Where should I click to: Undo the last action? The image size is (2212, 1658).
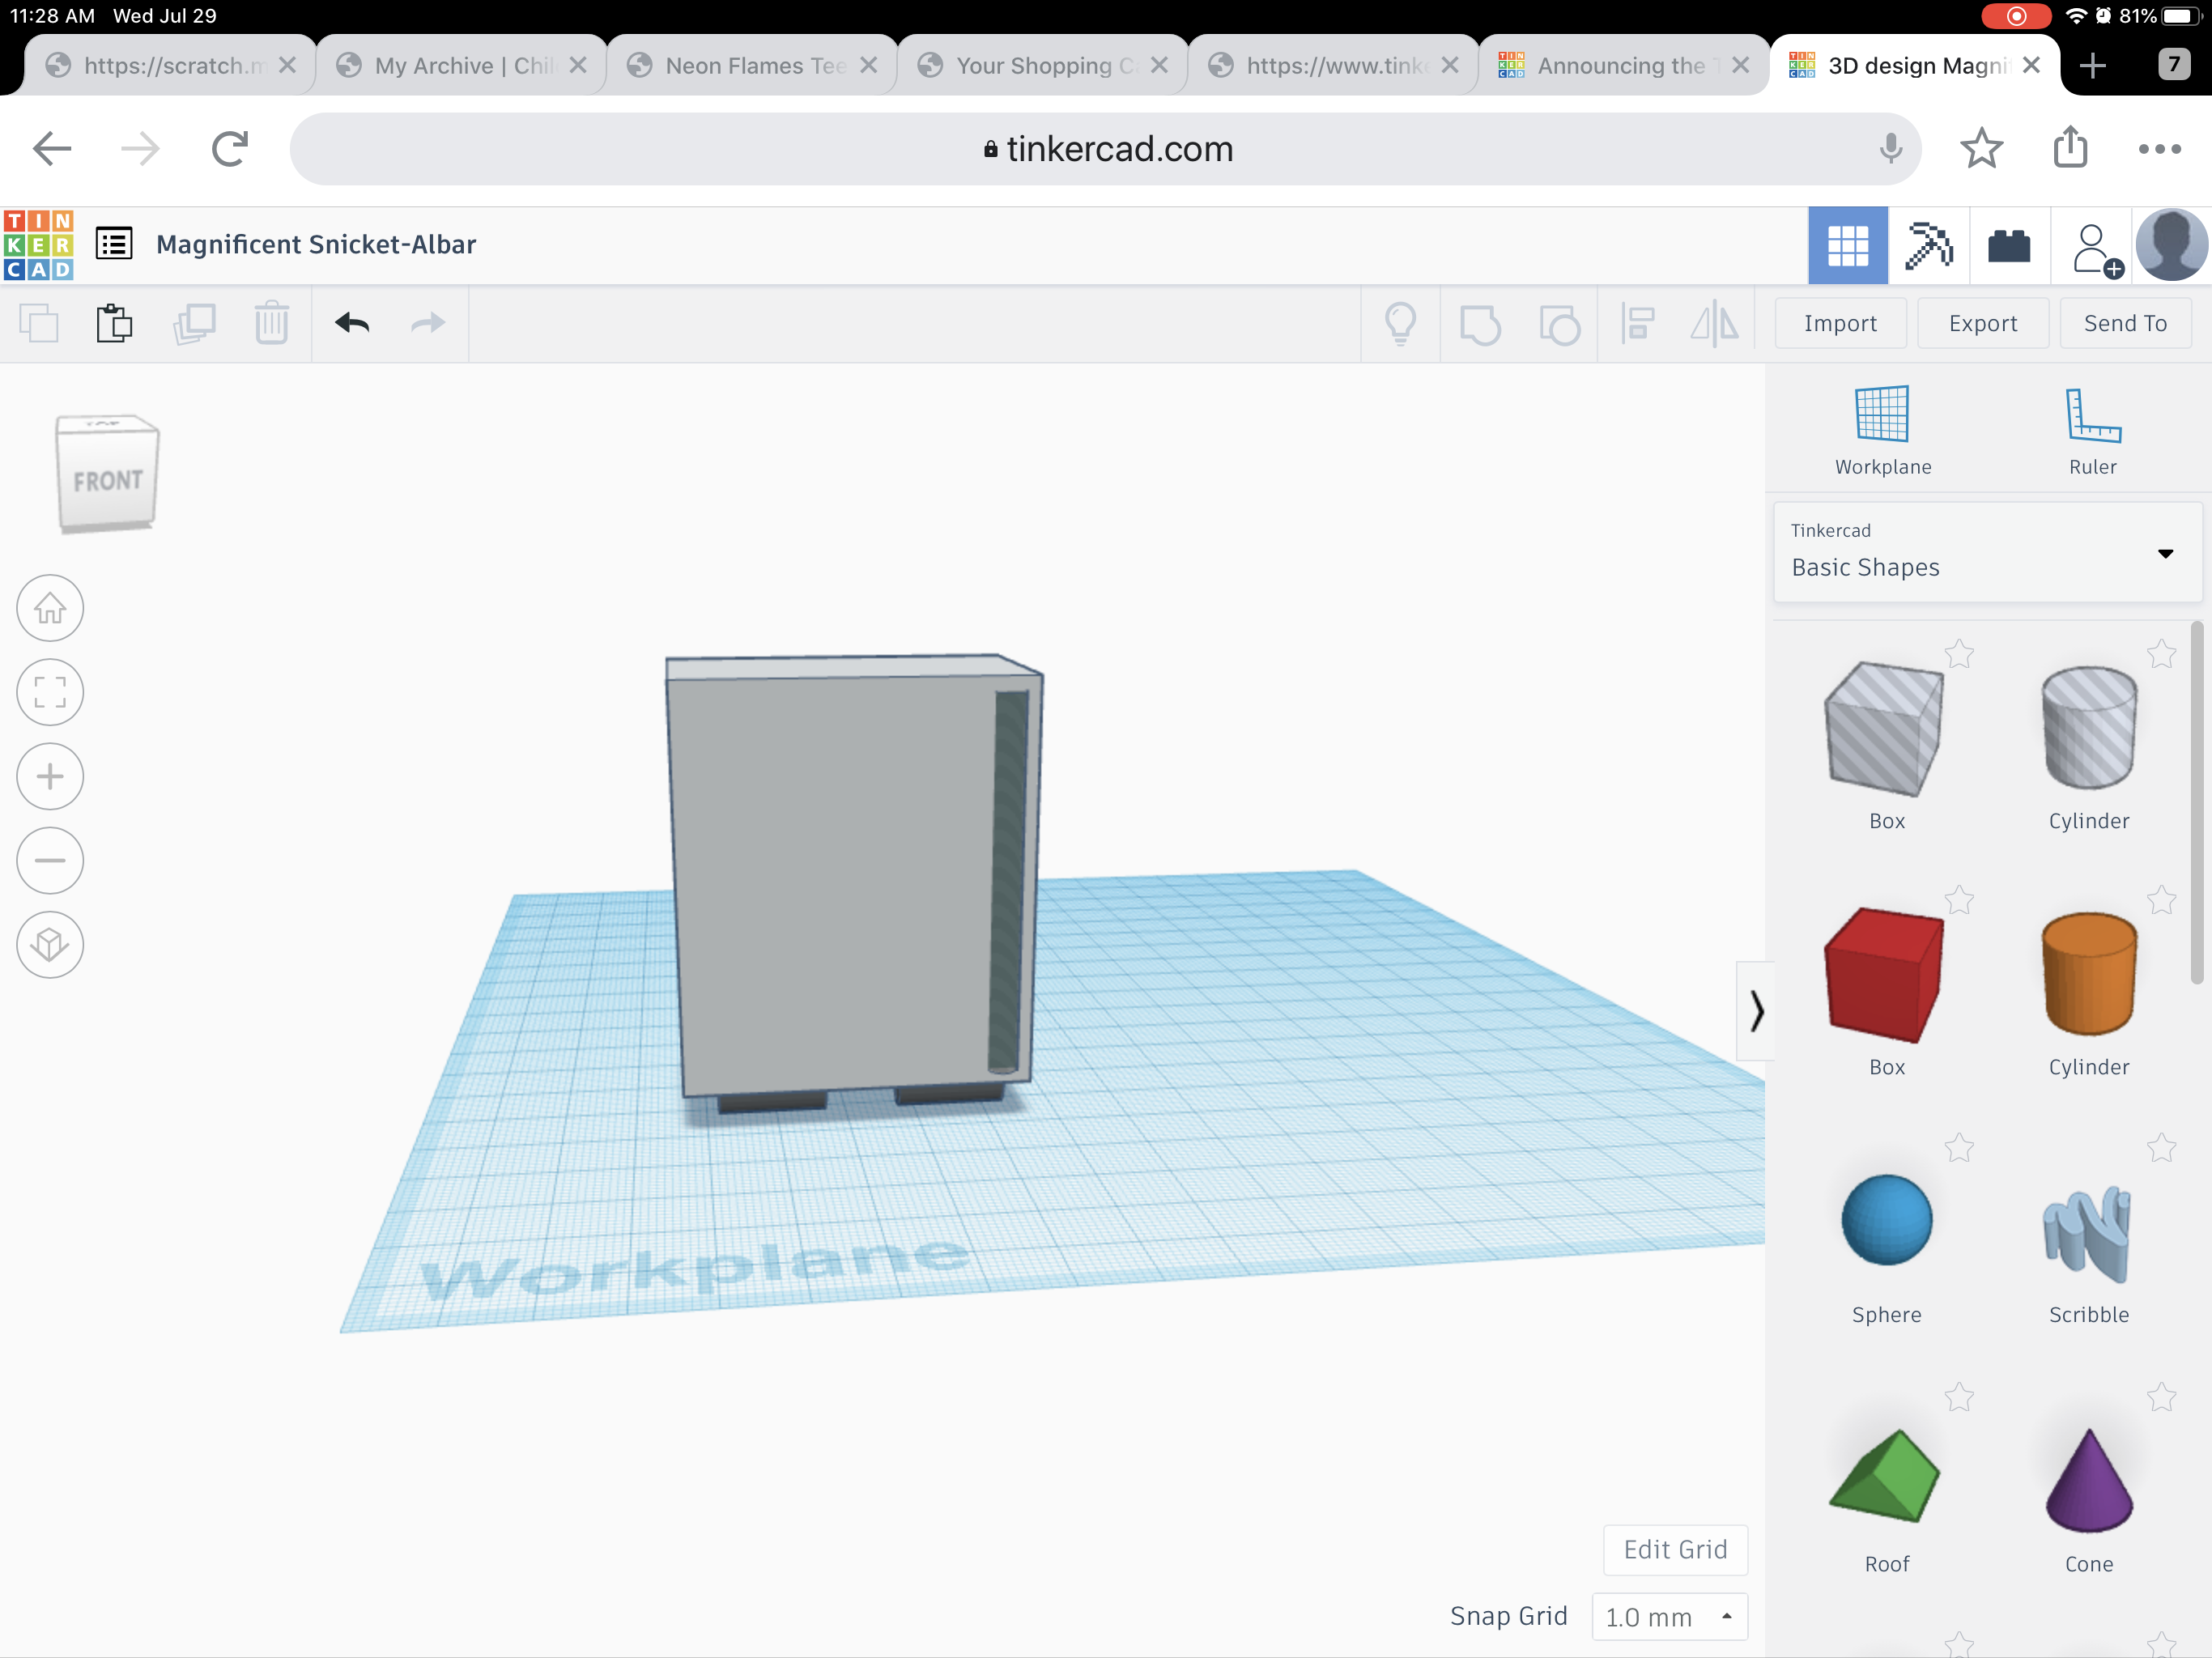coord(352,323)
